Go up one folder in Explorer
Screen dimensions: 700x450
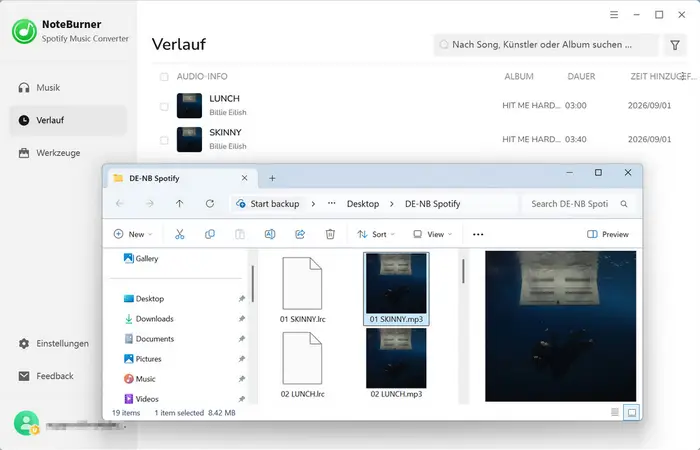click(179, 204)
